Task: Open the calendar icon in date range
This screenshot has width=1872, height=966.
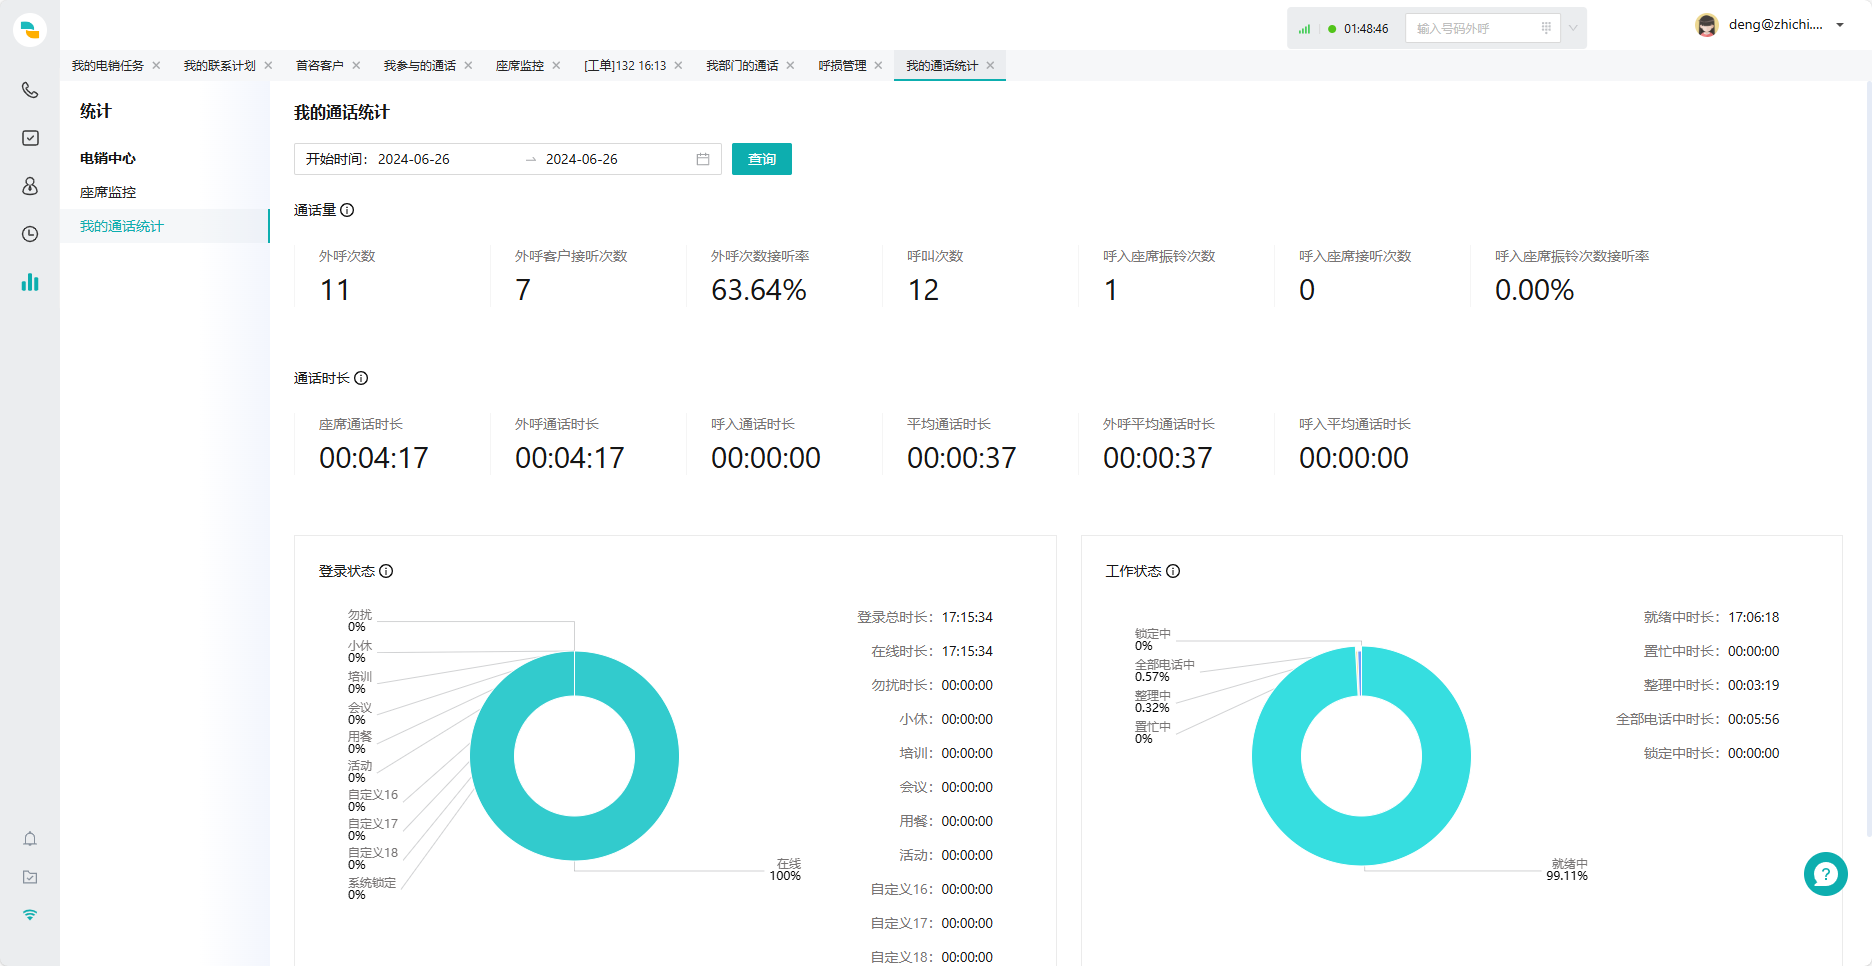Action: coord(703,159)
